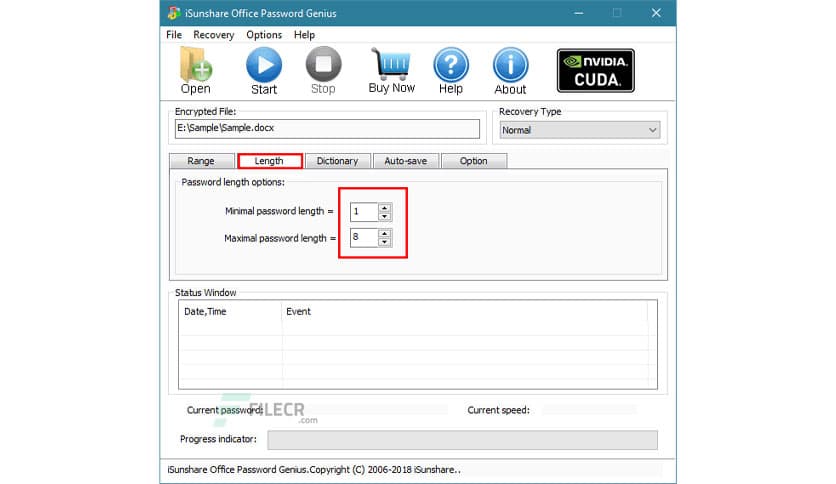Switch to the Range tab
This screenshot has width=836, height=484.
201,161
